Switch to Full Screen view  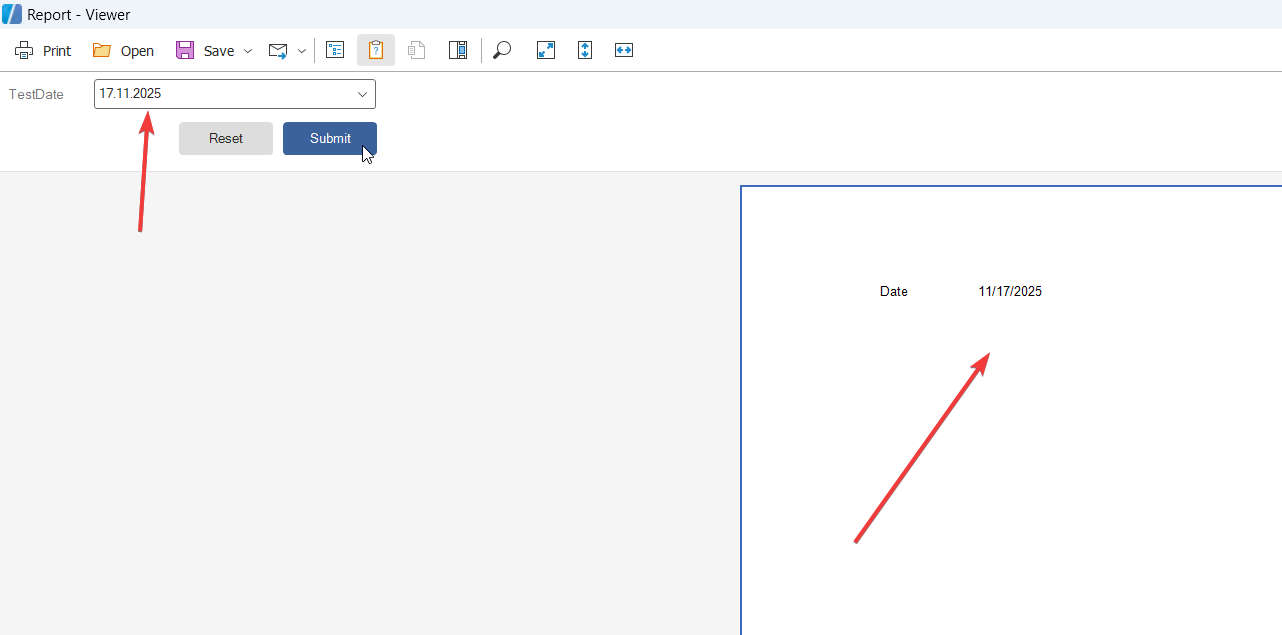546,50
